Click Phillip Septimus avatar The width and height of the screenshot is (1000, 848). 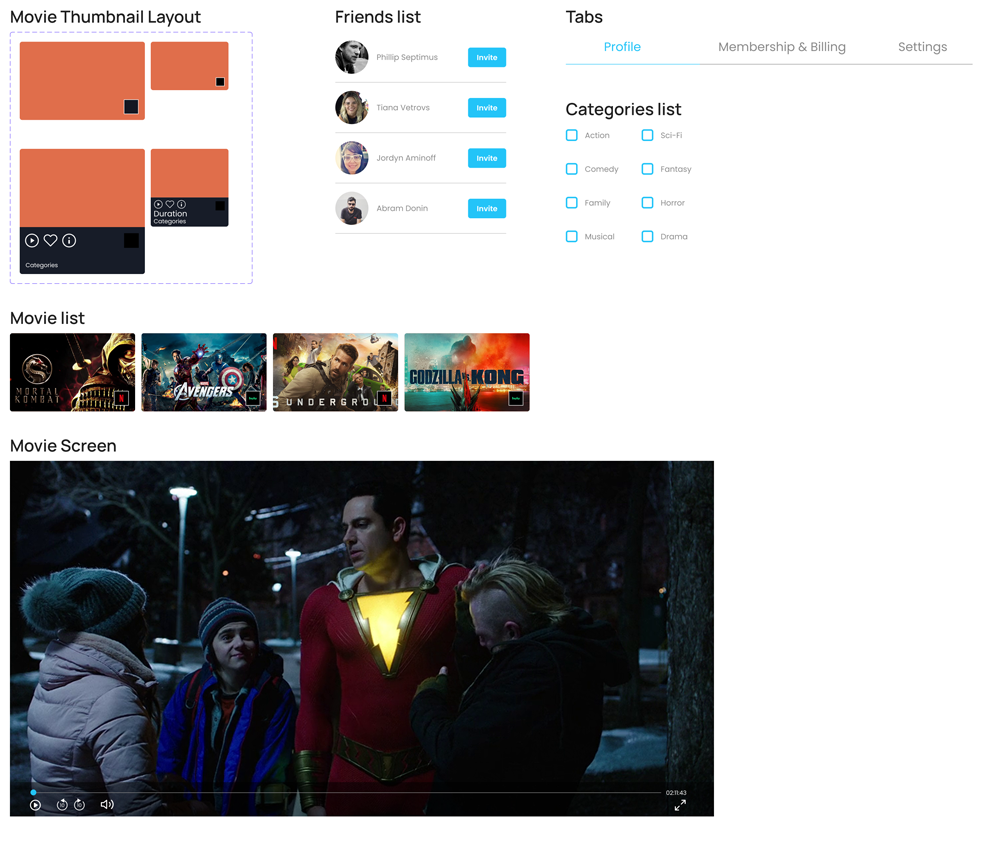(x=352, y=57)
